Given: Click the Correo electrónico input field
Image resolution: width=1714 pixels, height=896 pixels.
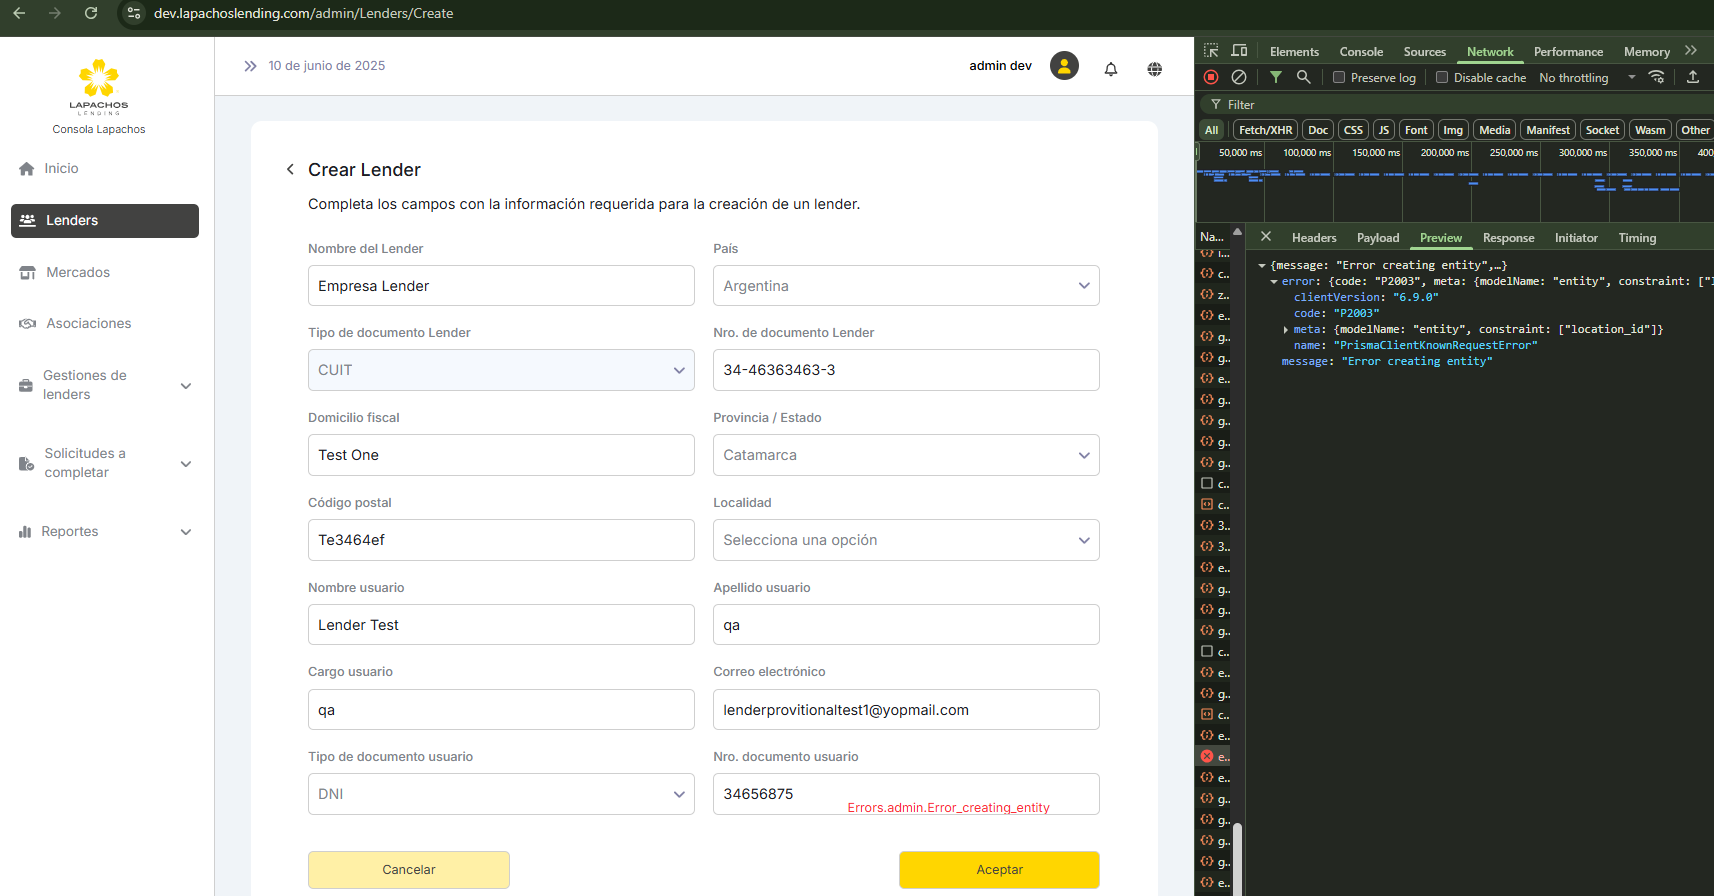Looking at the screenshot, I should (905, 710).
